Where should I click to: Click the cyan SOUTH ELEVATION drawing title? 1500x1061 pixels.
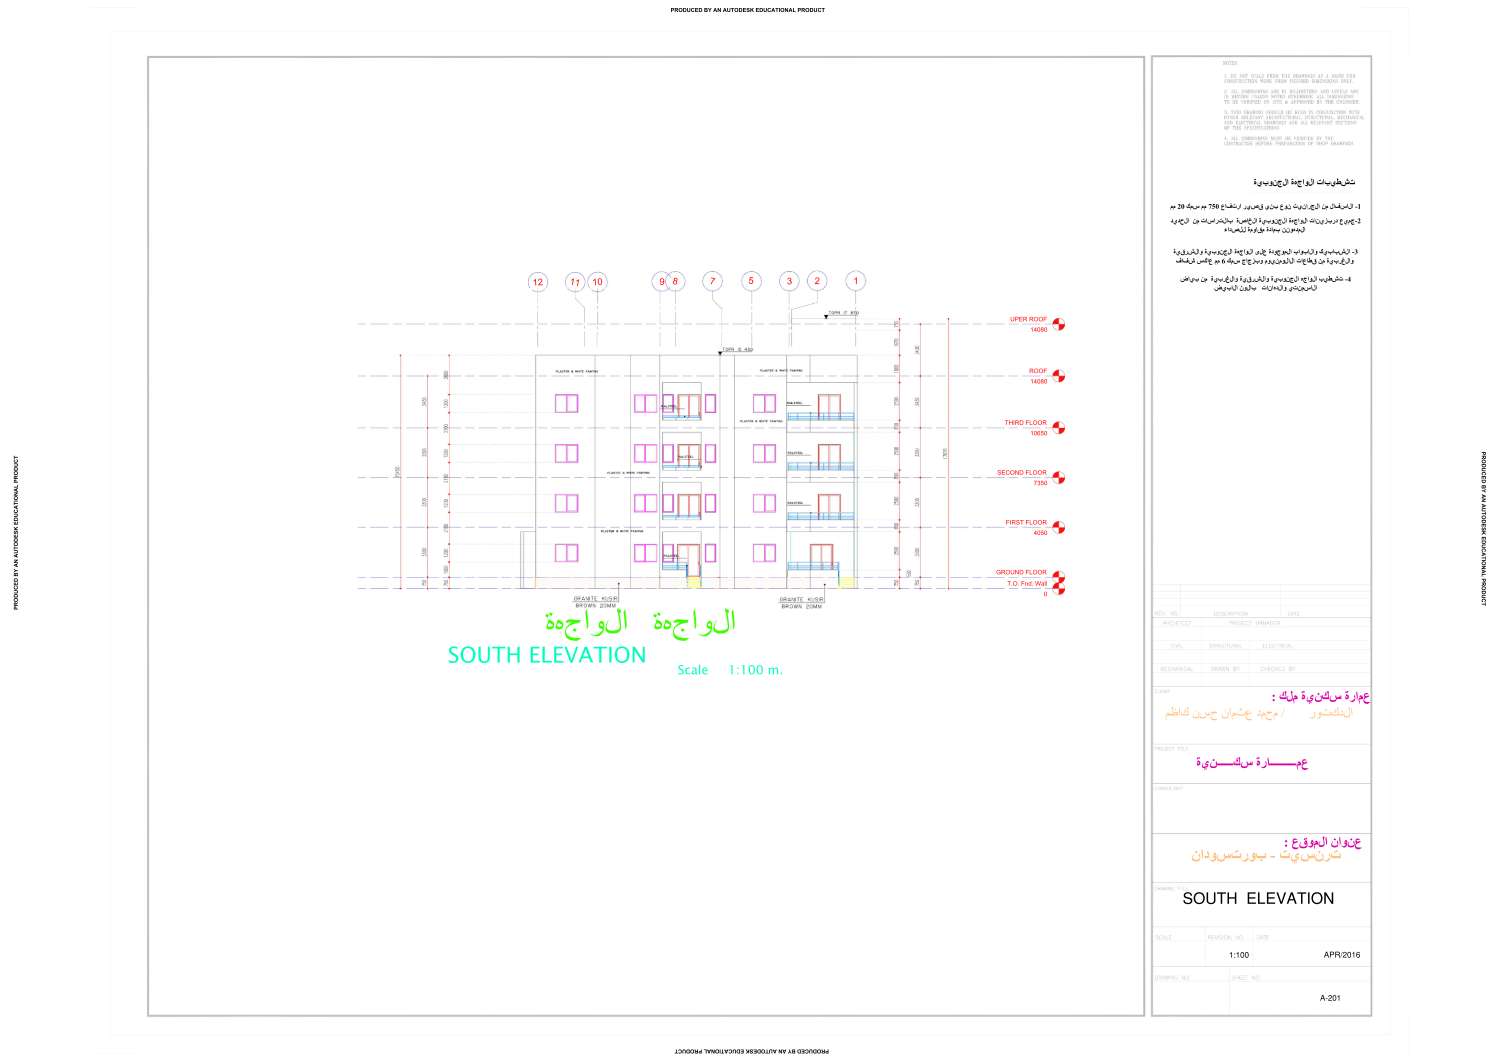(548, 656)
